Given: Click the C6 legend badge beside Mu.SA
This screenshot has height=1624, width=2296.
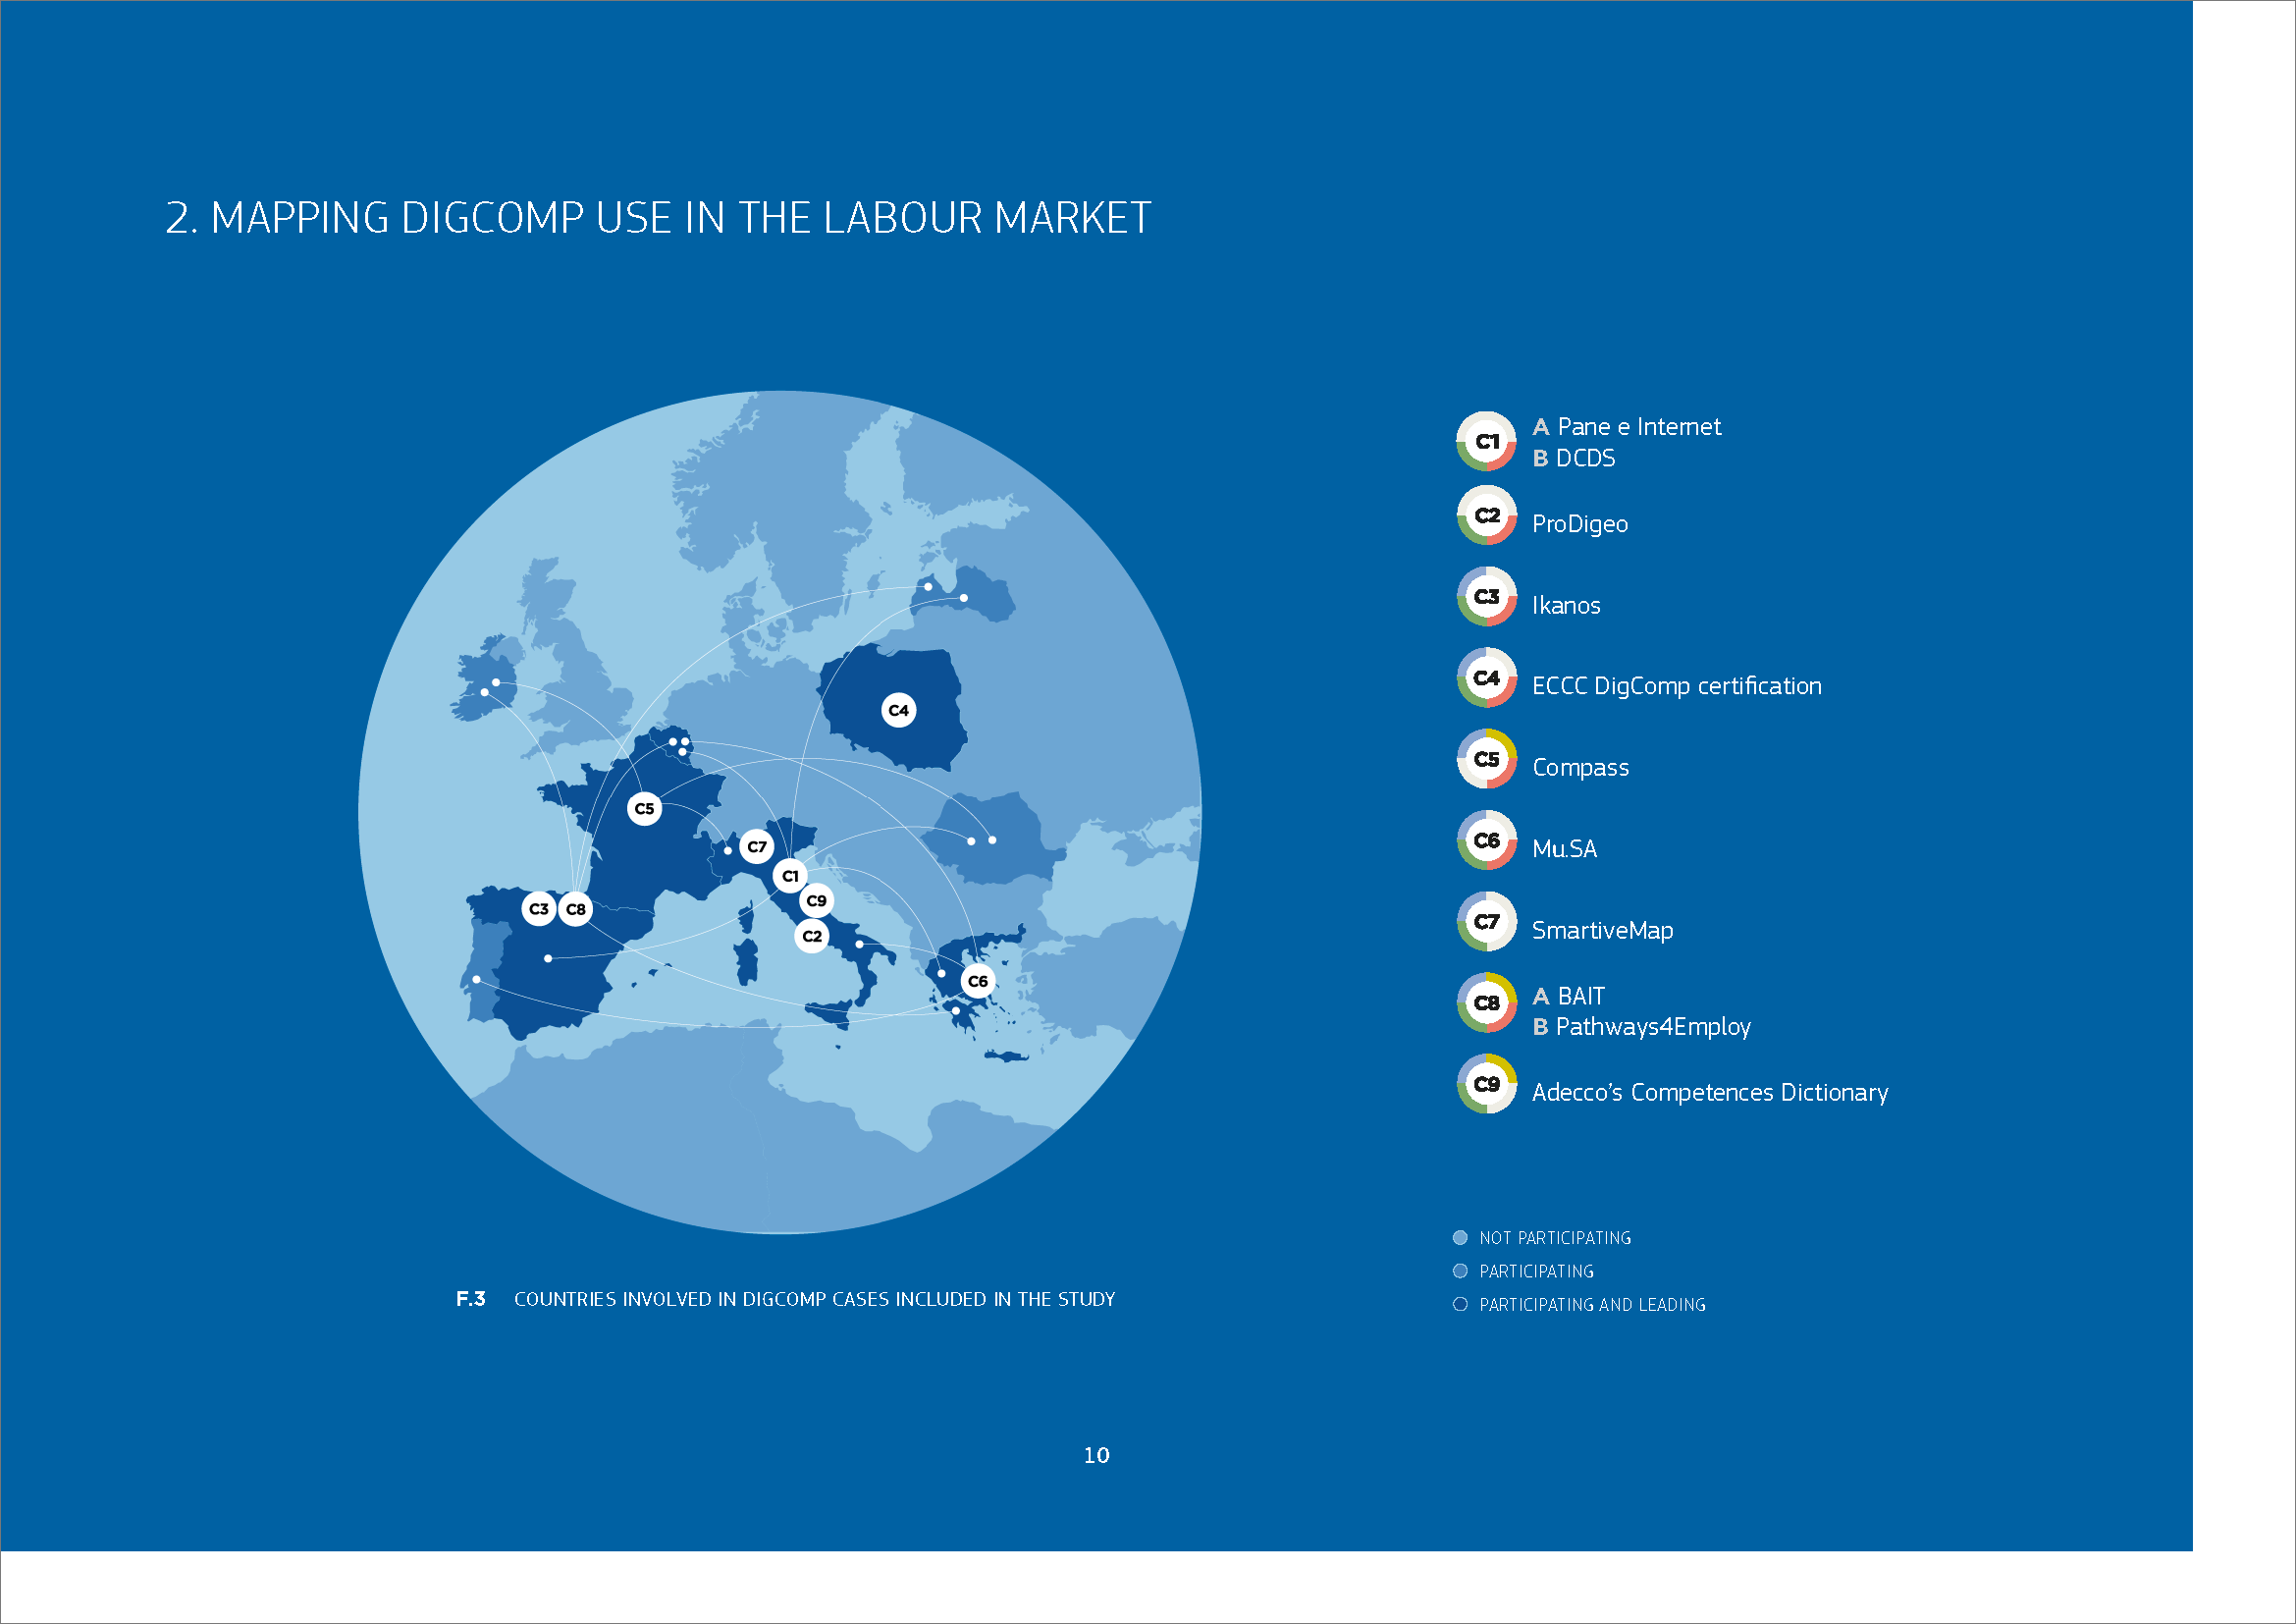Looking at the screenshot, I should [x=1487, y=841].
